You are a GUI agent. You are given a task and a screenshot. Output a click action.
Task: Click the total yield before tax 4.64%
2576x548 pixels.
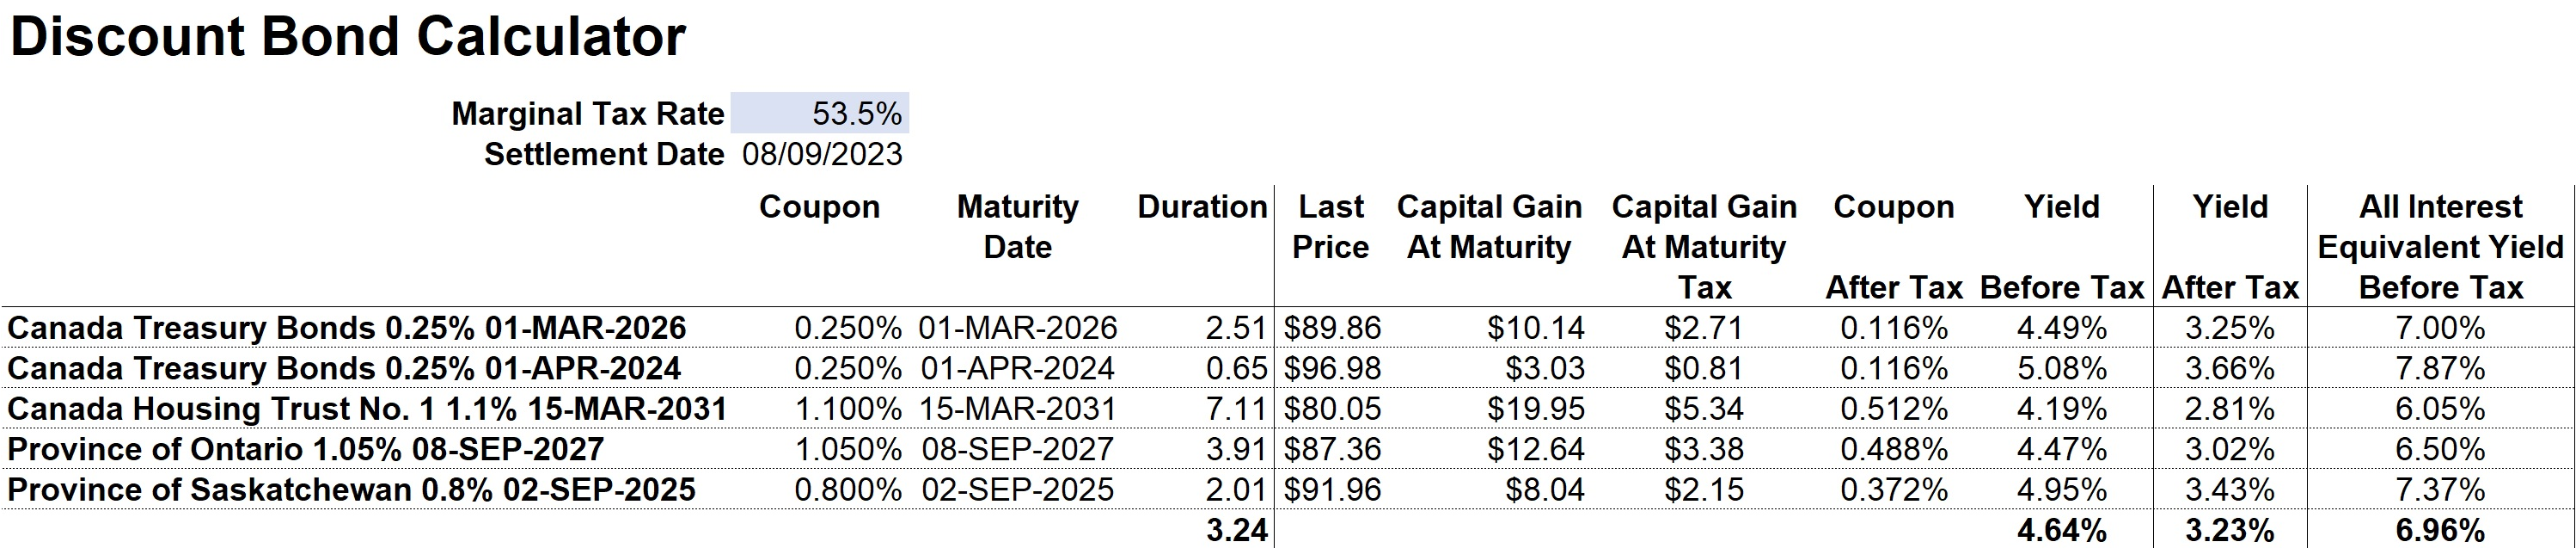click(2061, 530)
